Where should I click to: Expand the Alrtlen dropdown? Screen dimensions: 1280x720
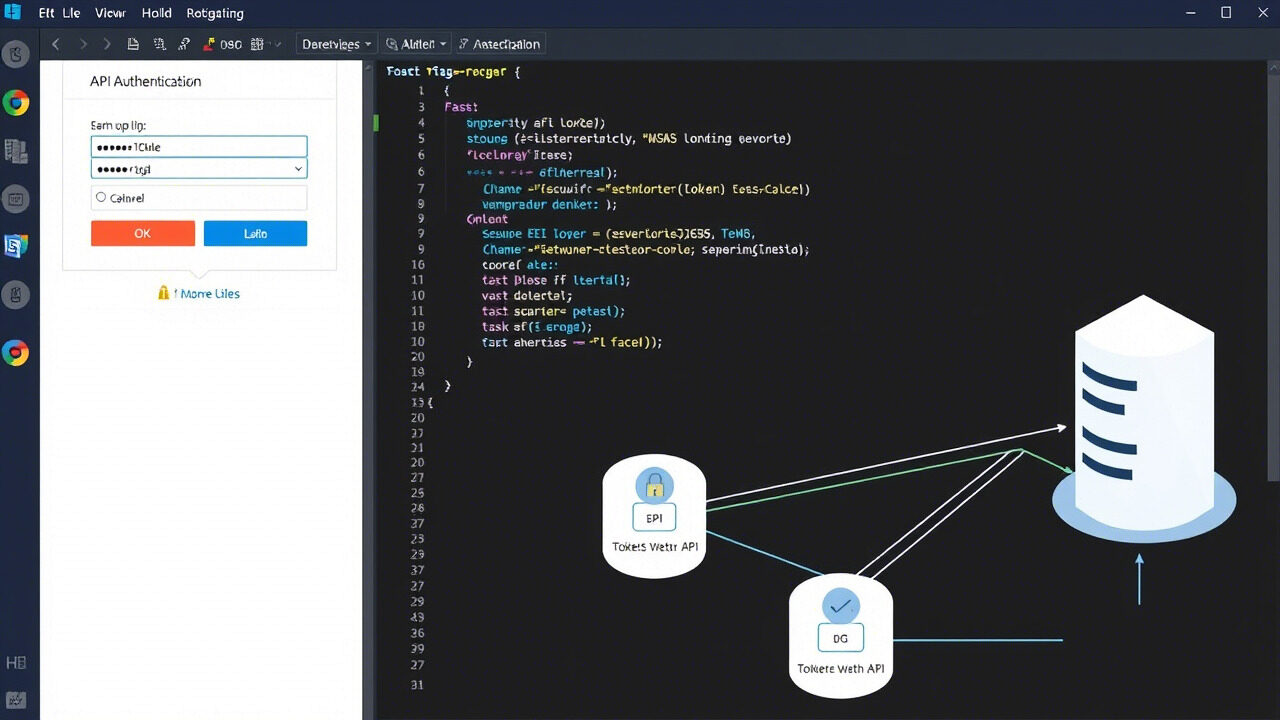[416, 44]
